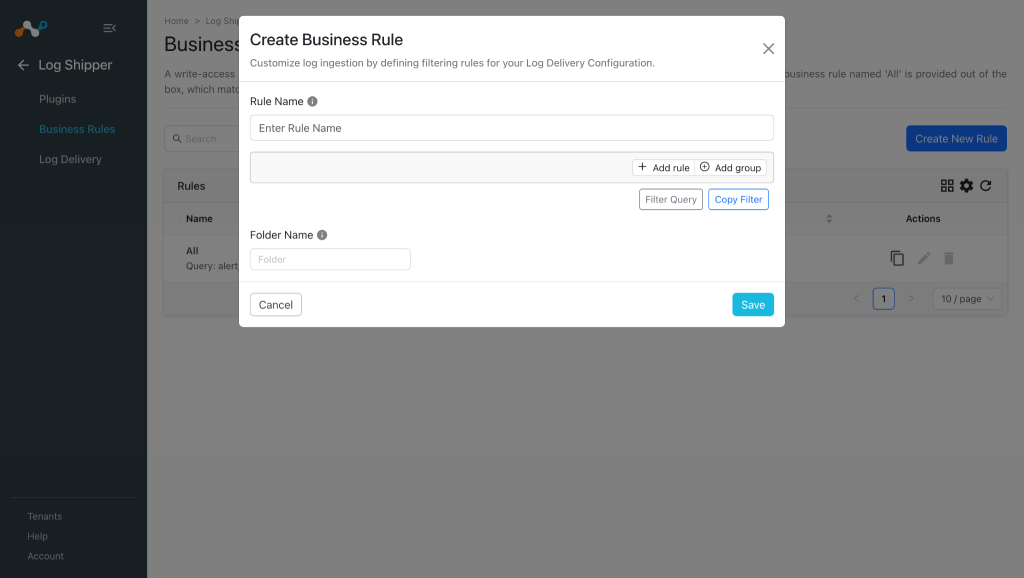Viewport: 1024px width, 578px height.
Task: Open Log Delivery in the sidebar
Action: (x=70, y=159)
